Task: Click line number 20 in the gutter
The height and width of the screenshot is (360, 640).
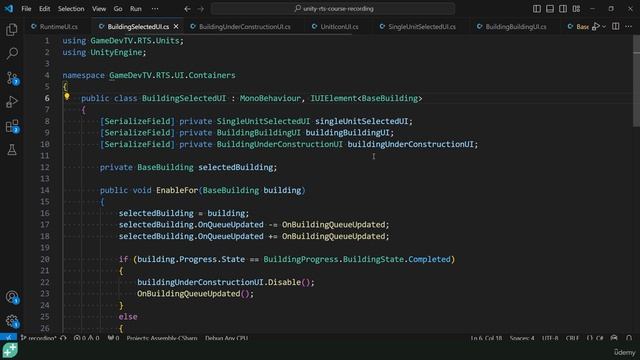Action: [x=45, y=259]
